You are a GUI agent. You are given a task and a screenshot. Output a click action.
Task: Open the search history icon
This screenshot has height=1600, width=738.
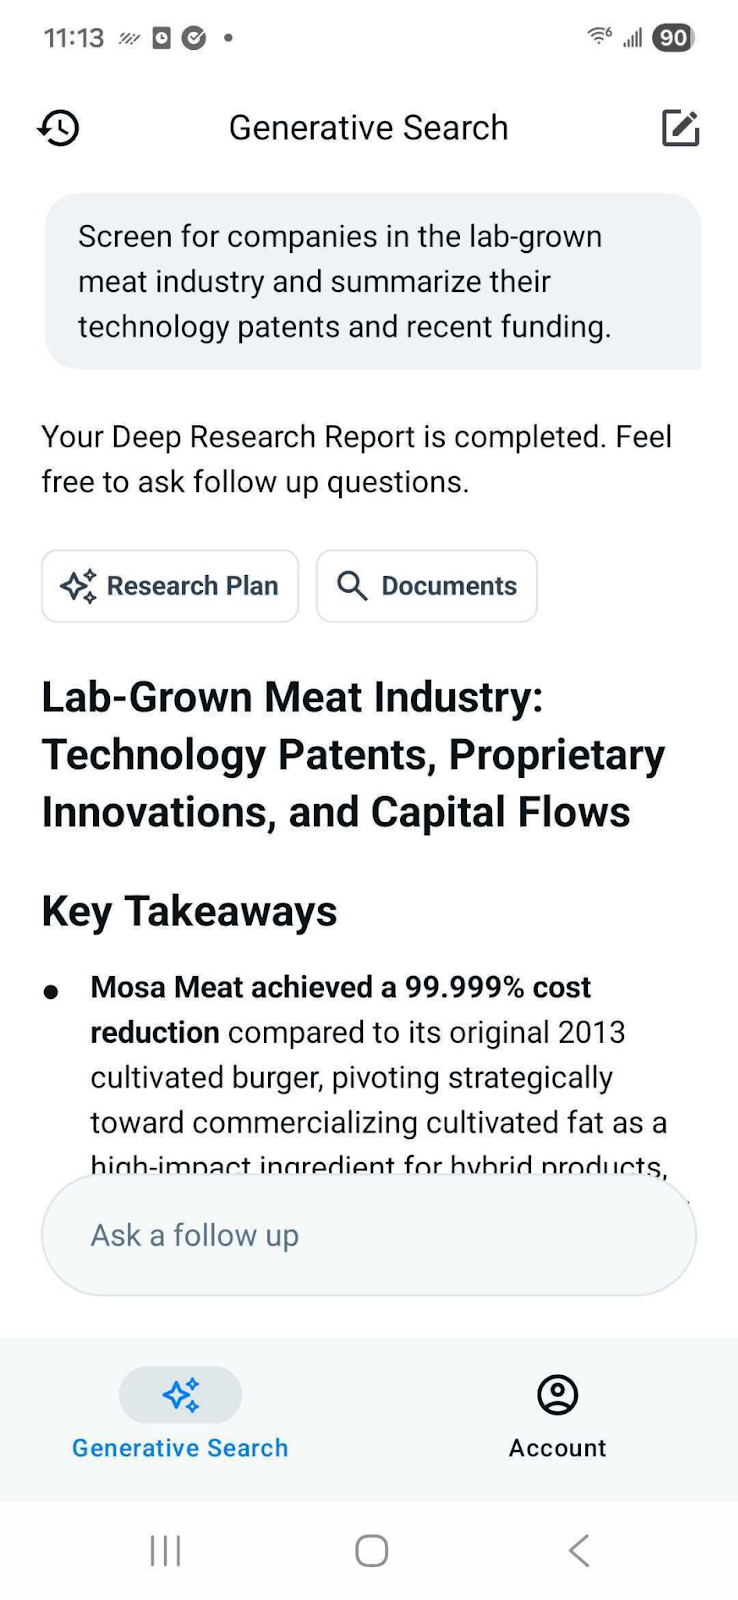(59, 128)
